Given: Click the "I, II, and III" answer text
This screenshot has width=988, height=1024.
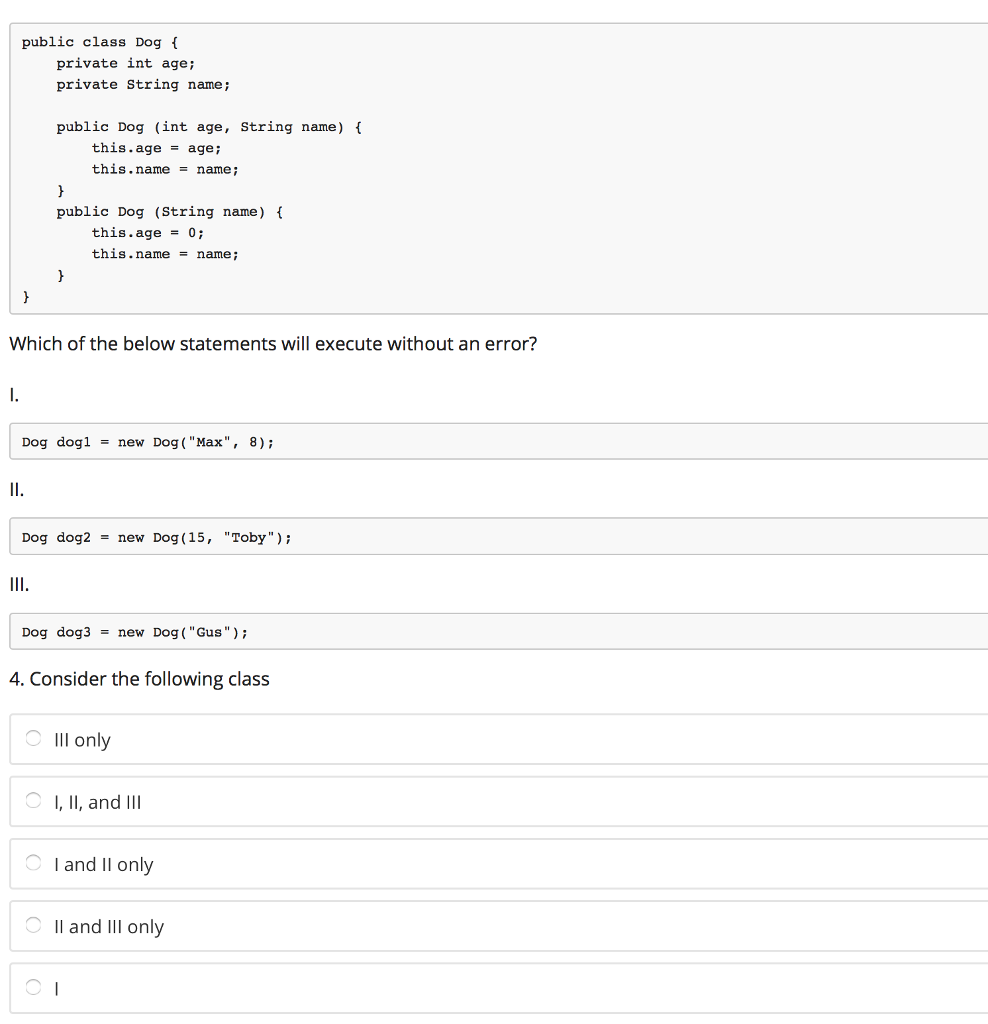Looking at the screenshot, I should (x=98, y=802).
